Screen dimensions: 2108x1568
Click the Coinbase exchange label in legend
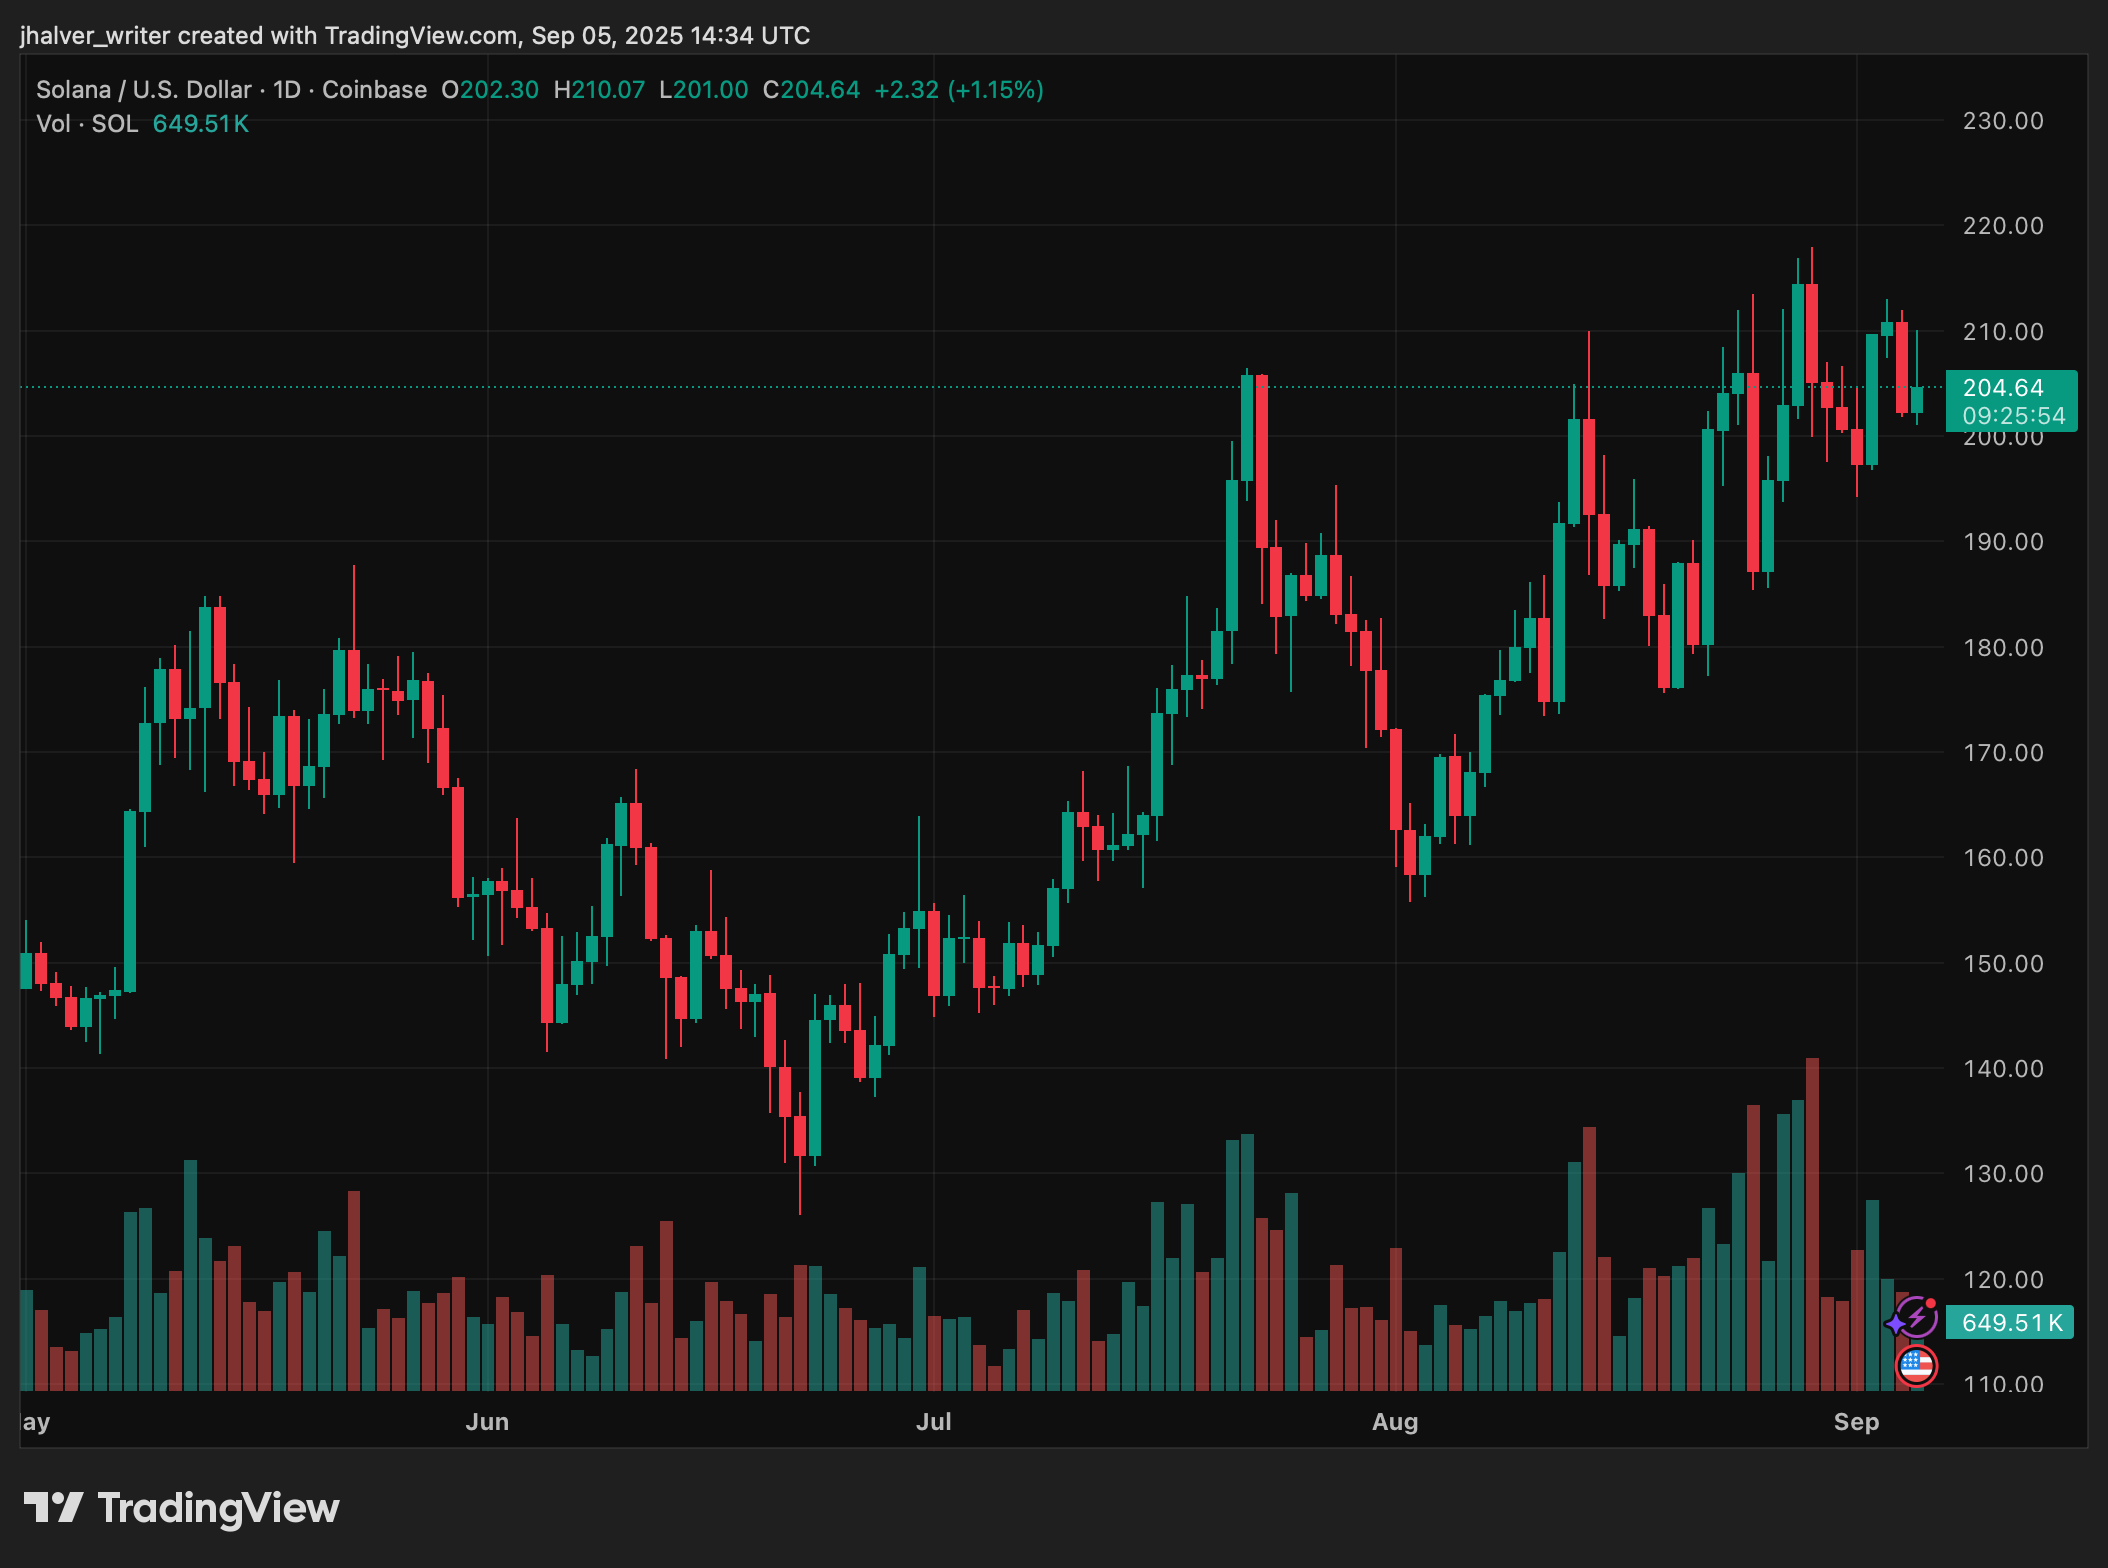point(374,90)
